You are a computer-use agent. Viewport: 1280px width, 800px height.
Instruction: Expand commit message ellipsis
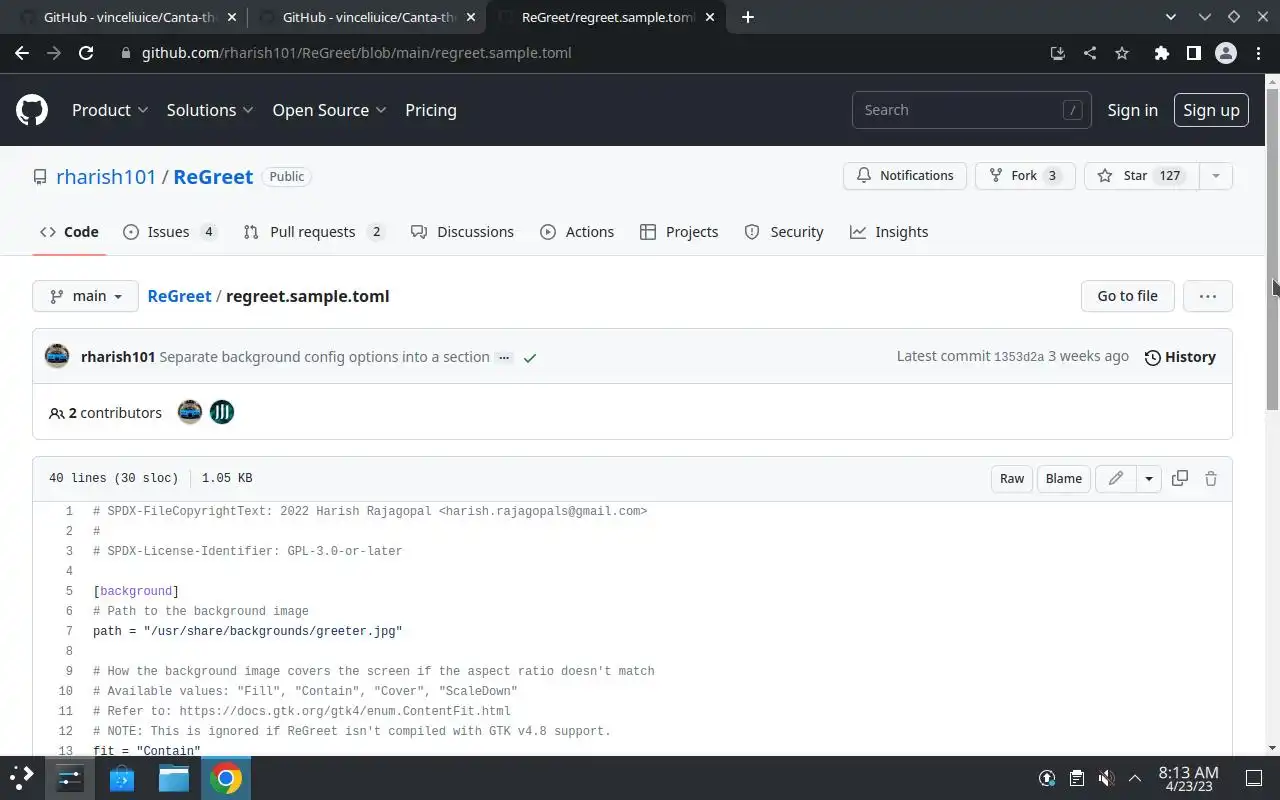[x=504, y=357]
